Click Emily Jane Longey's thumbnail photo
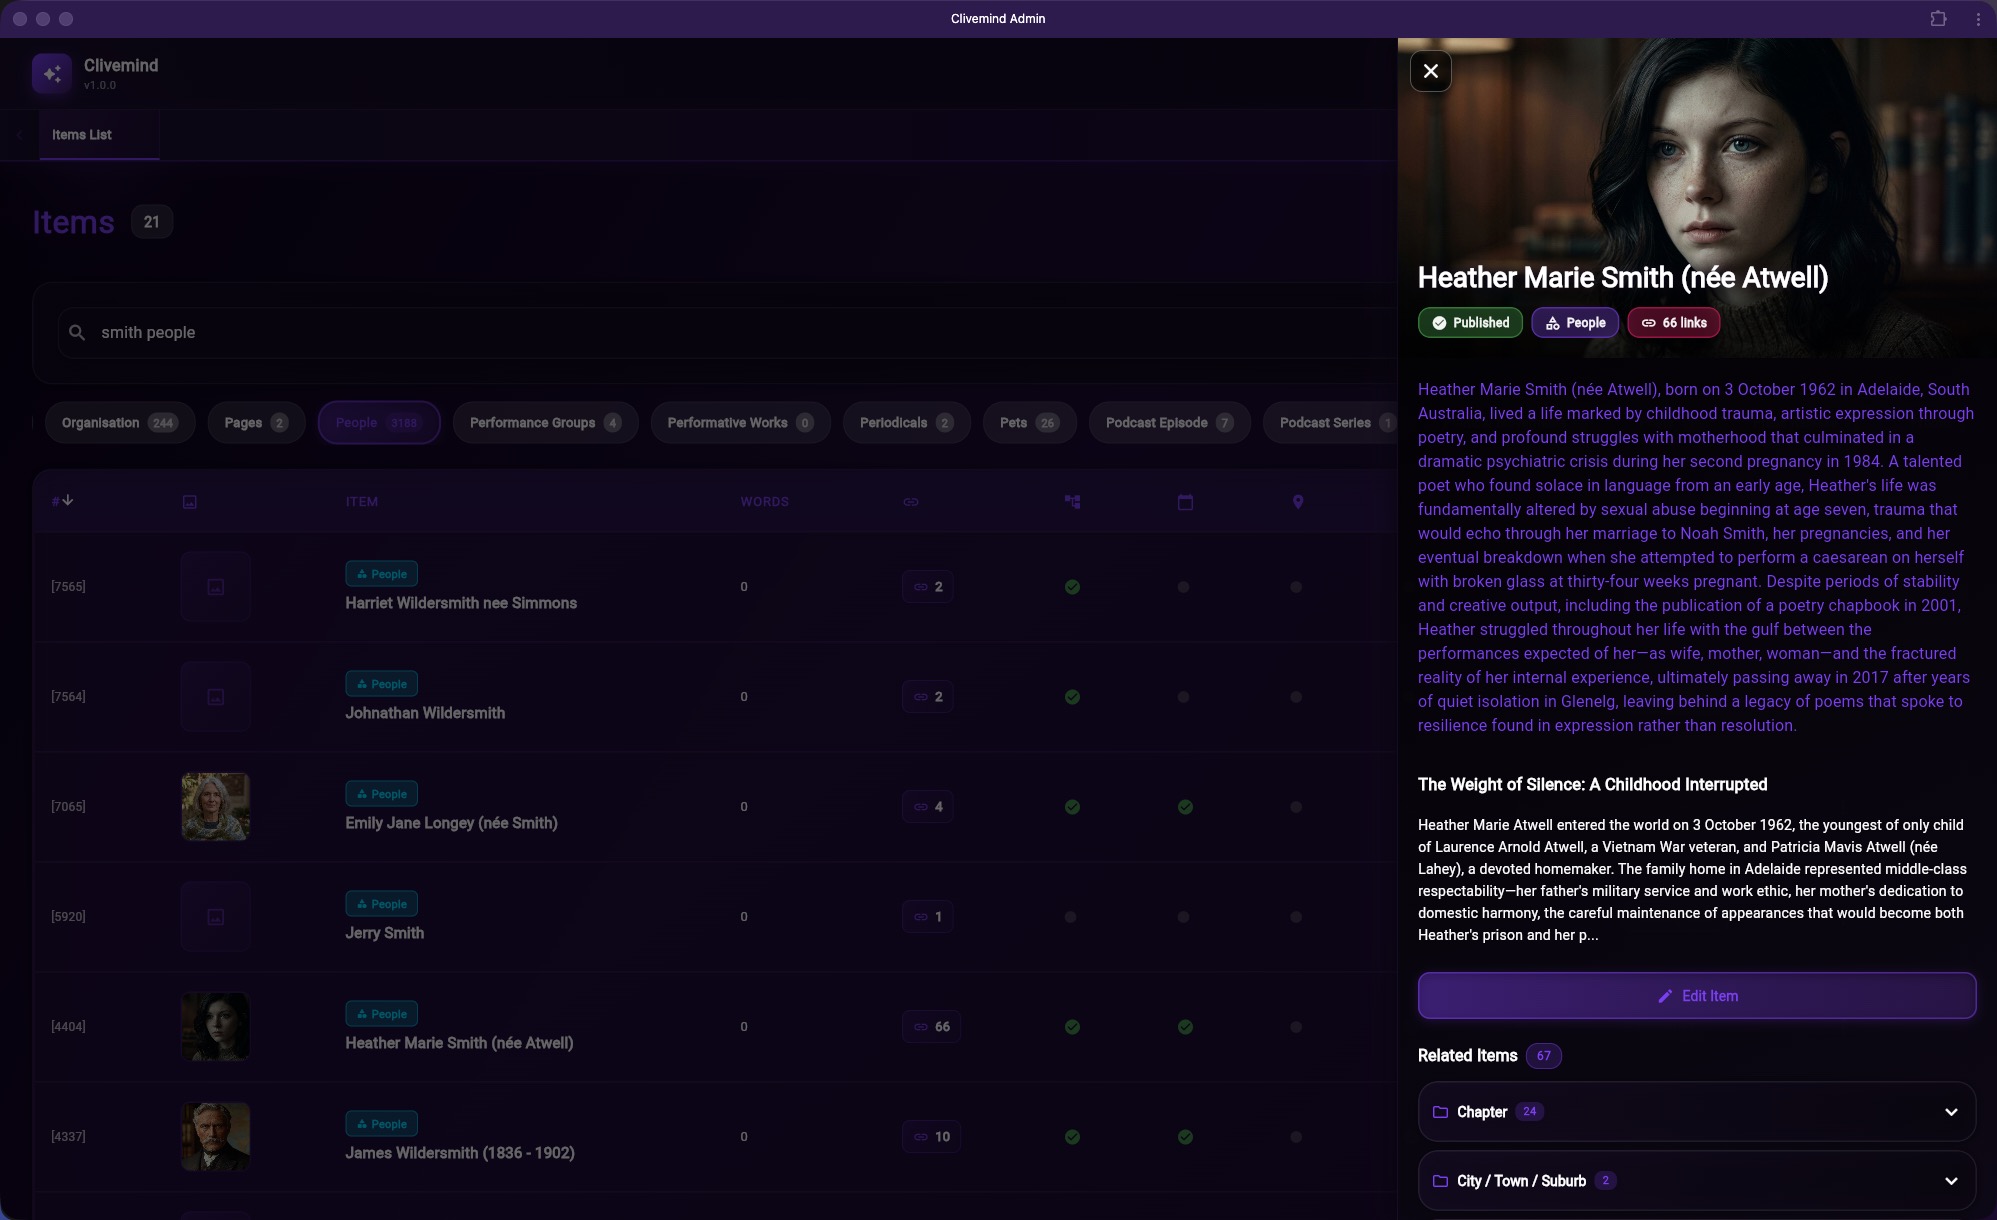The height and width of the screenshot is (1220, 1997). (x=215, y=806)
